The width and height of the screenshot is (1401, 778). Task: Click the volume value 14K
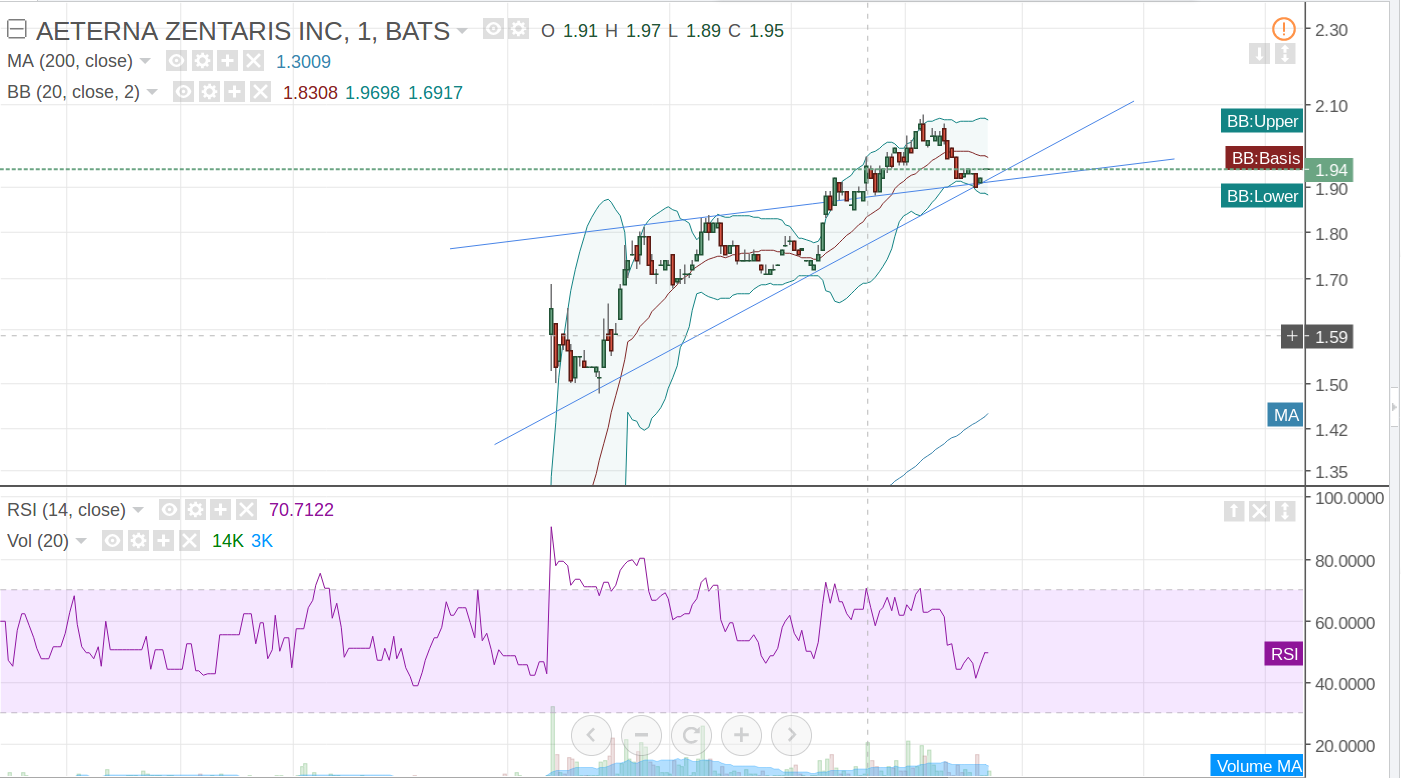228,541
